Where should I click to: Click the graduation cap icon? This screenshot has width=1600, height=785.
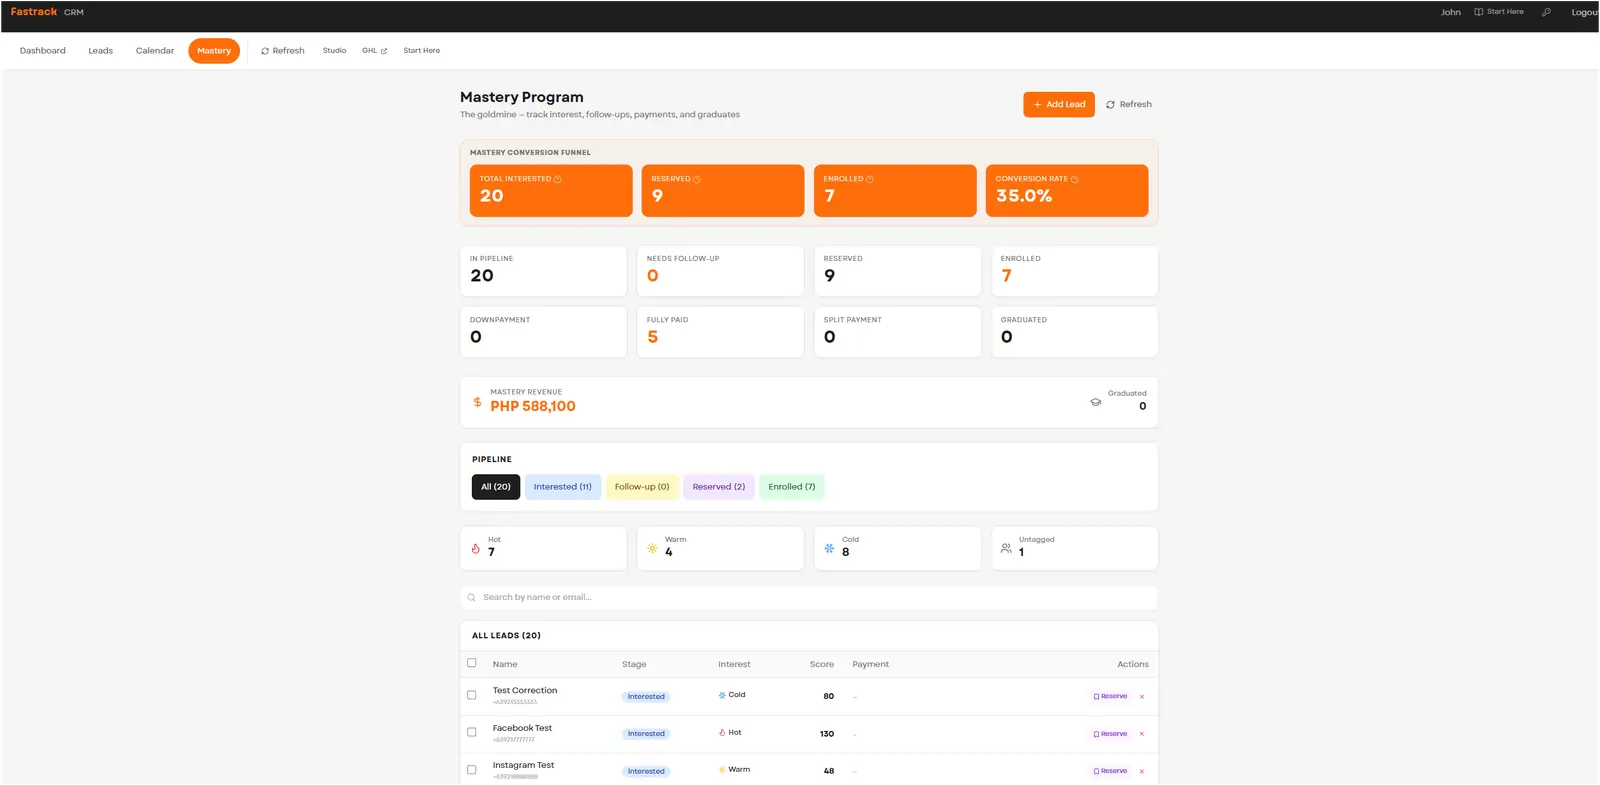tap(1096, 402)
